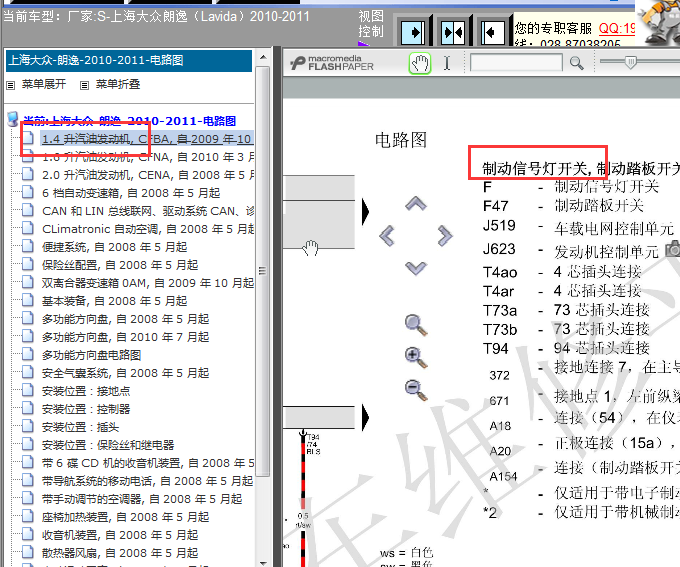
Task: Click tree panel scroll down arrow
Action: 263,563
